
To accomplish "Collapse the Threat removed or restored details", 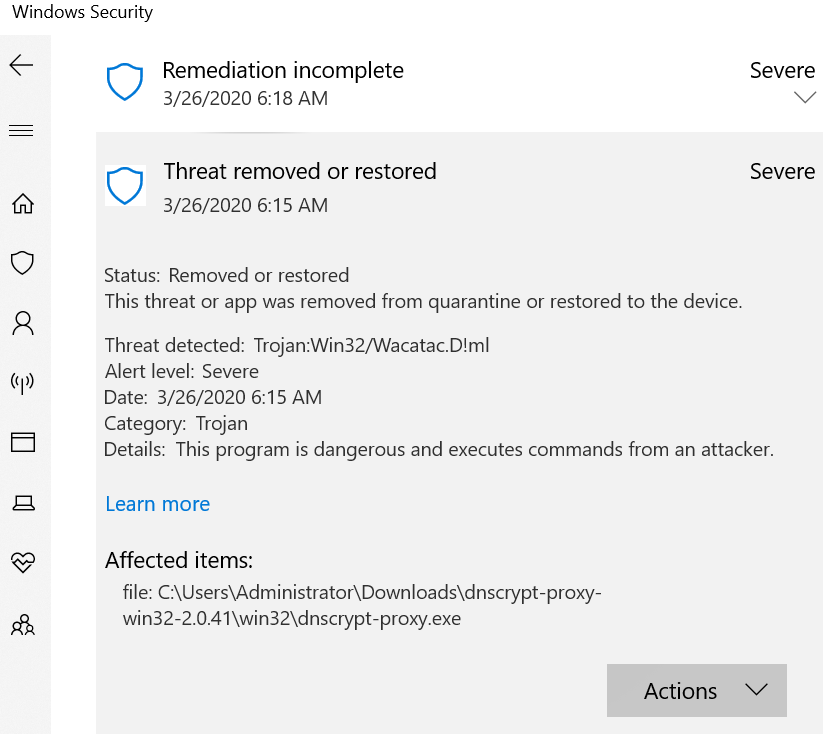I will (x=300, y=171).
